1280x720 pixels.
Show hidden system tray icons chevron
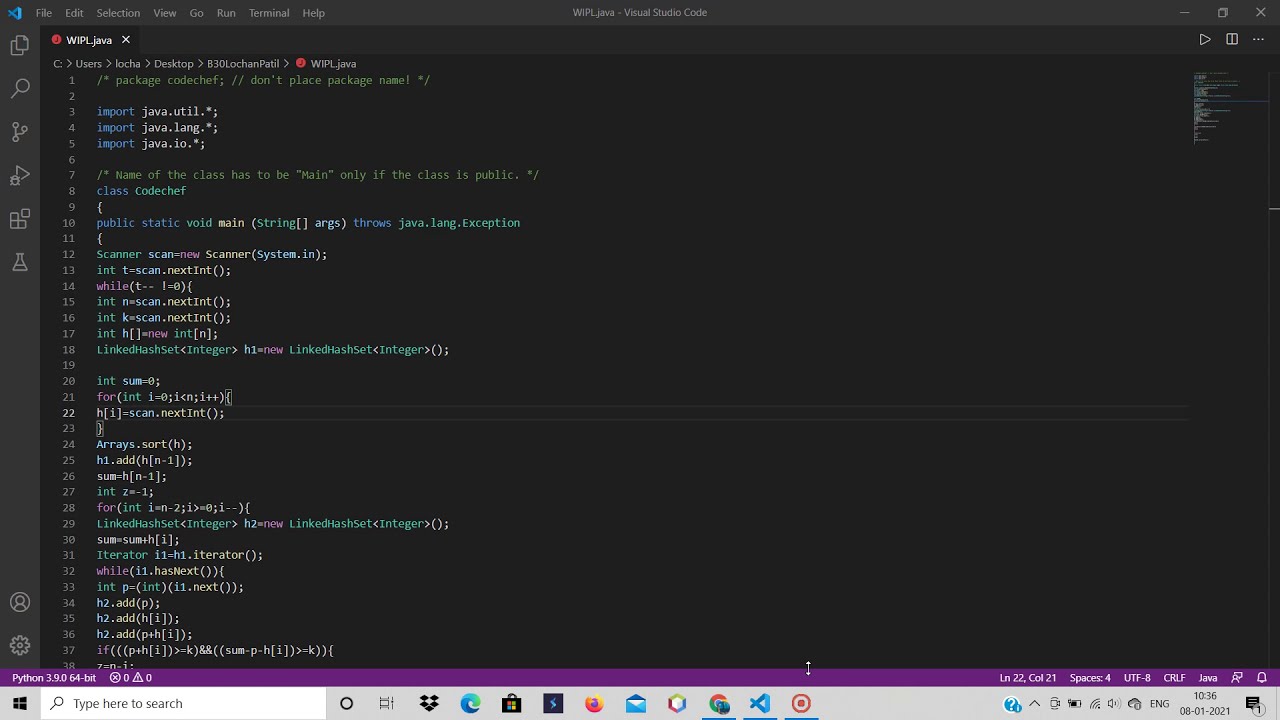(x=1034, y=704)
